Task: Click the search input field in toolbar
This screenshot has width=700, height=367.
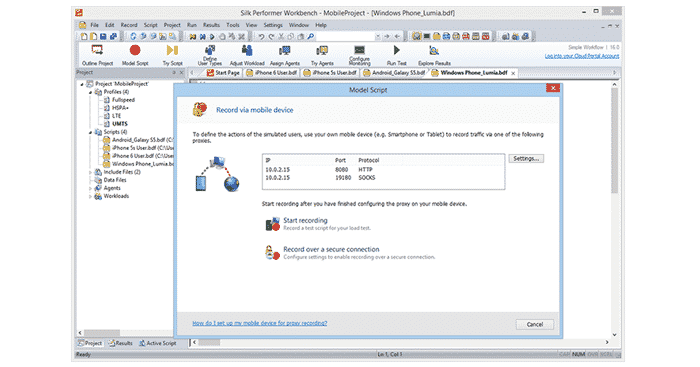Action: 346,37
